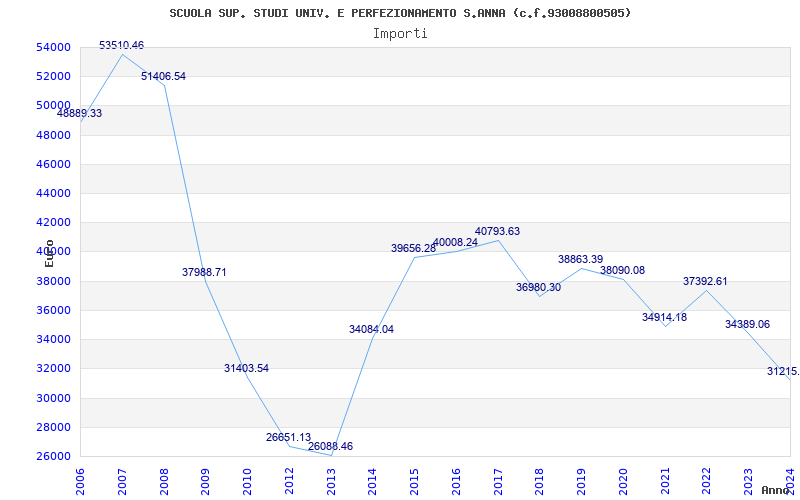Click the 38000 y-axis tick
The width and height of the screenshot is (800, 500).
53,281
